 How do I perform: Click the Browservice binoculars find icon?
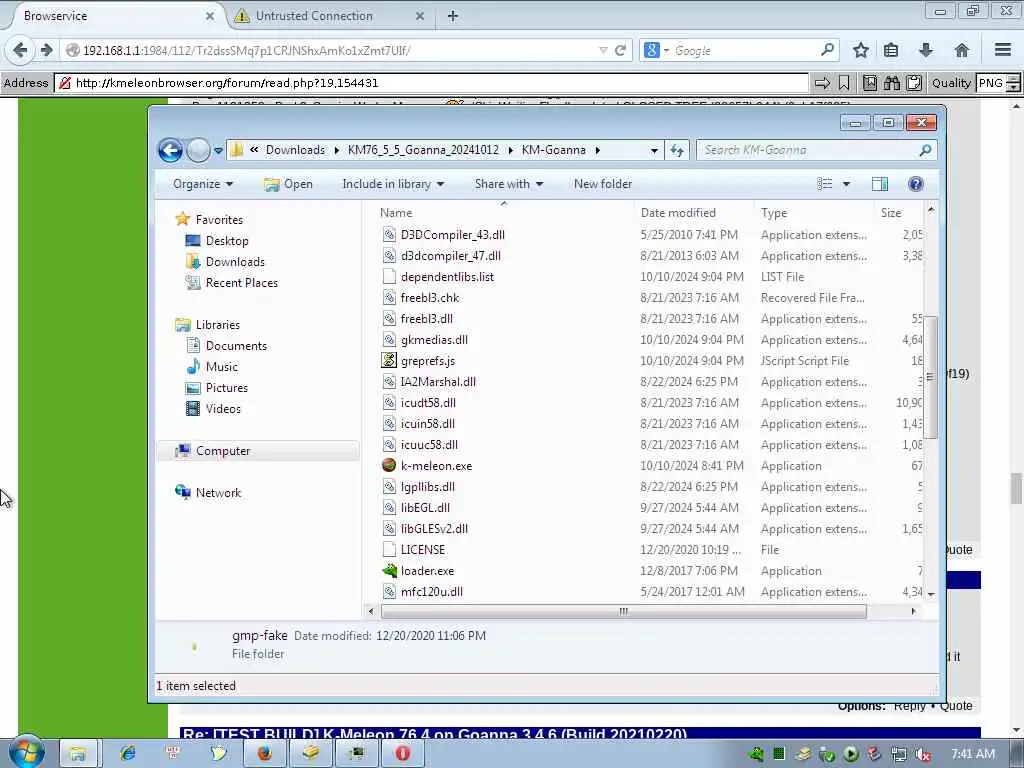tap(891, 83)
